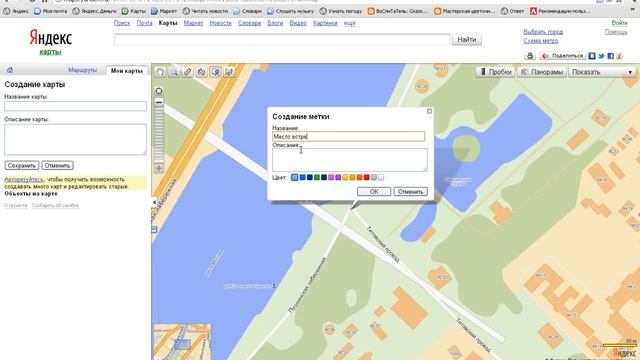Open the Мастерская bookmark
Image resolution: width=640 pixels, height=360 pixels.
tap(464, 11)
